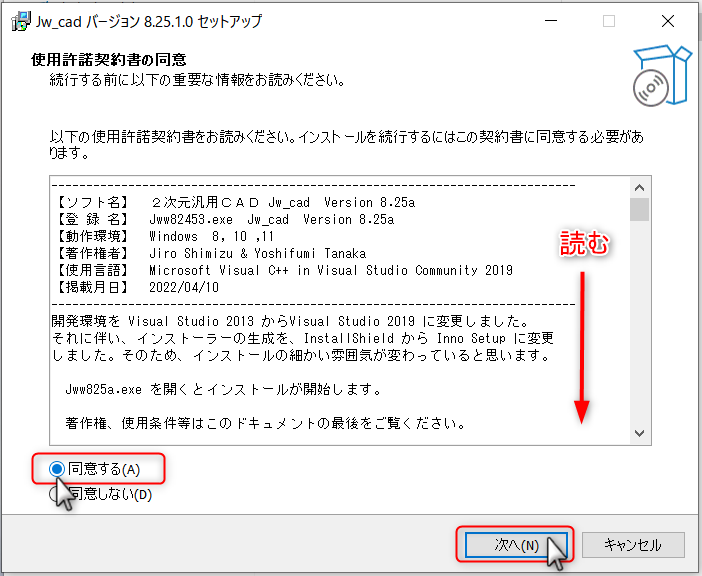Click the キャンセル button
This screenshot has width=702, height=576.
pos(633,545)
